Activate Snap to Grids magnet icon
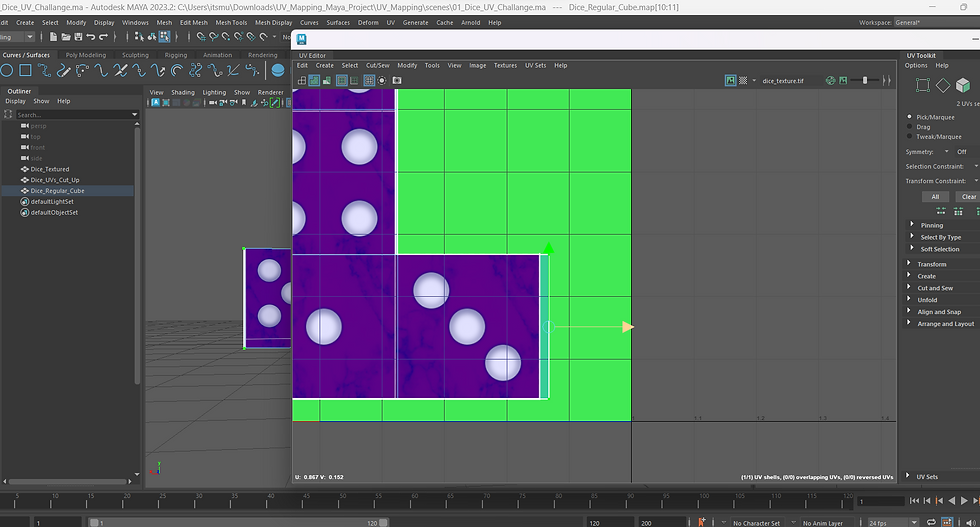Viewport: 980px width, 527px height. point(201,37)
